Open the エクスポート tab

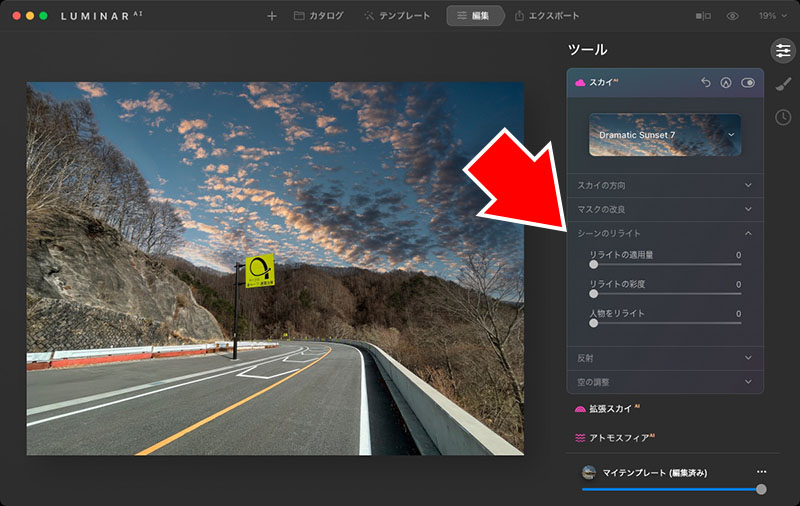546,16
